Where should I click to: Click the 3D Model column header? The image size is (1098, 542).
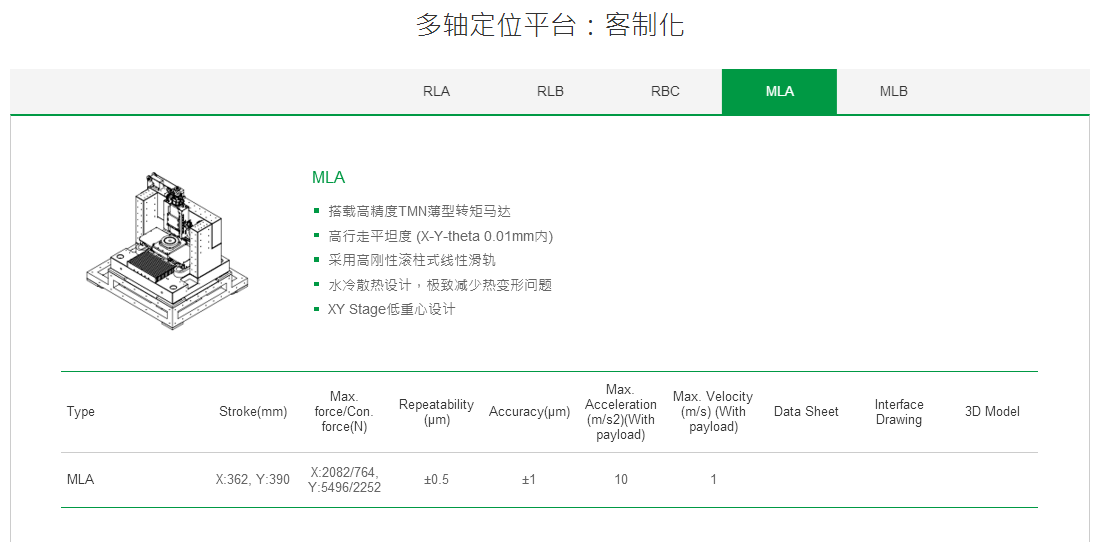click(992, 412)
